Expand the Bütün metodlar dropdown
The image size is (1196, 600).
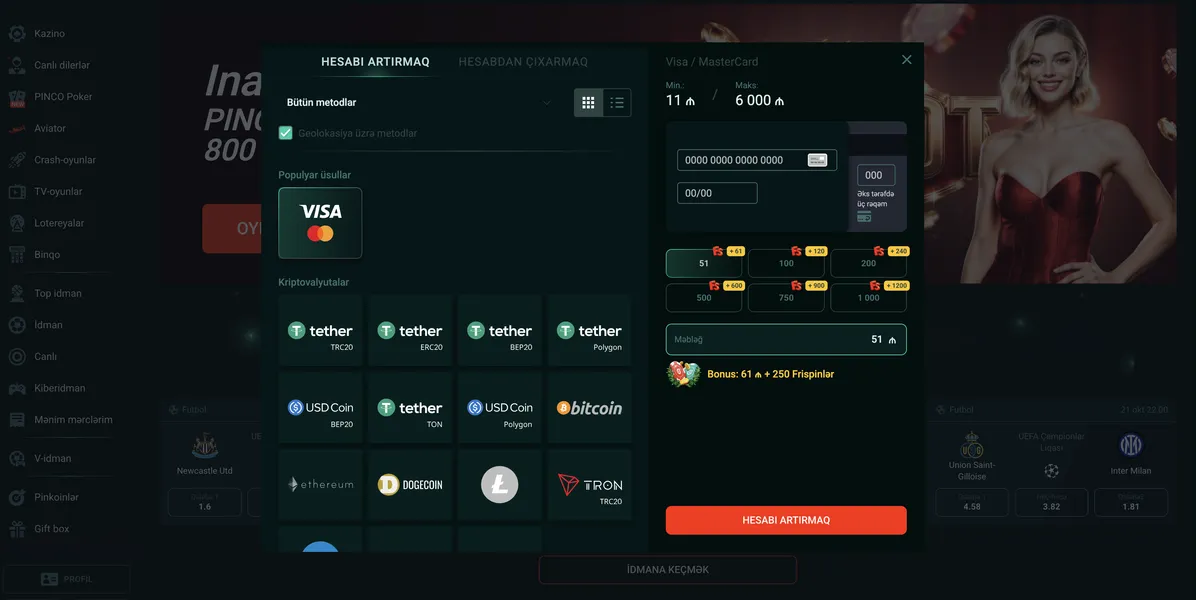419,102
